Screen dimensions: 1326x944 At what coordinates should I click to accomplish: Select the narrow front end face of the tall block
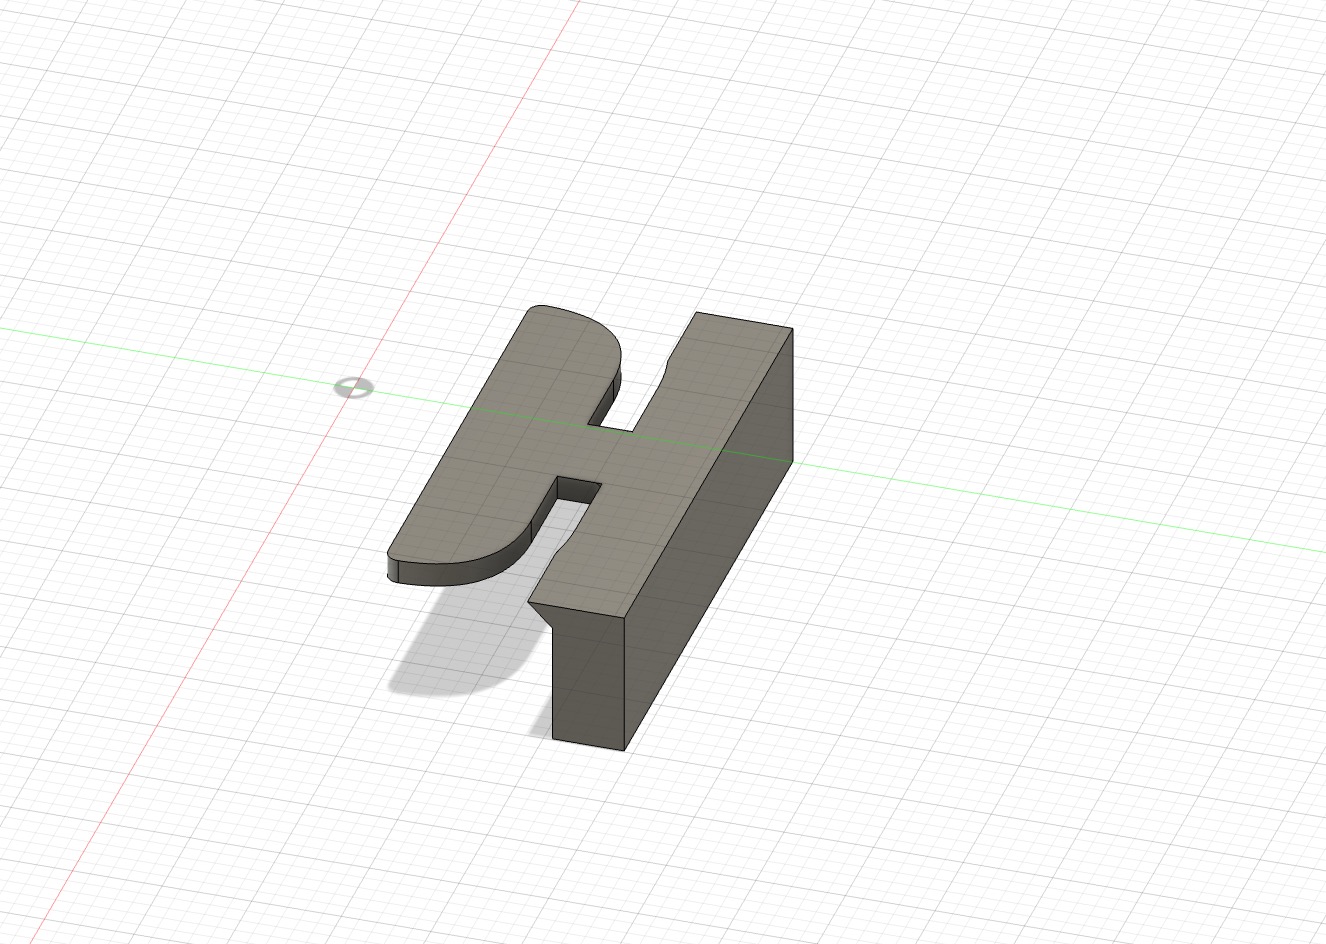coord(590,682)
